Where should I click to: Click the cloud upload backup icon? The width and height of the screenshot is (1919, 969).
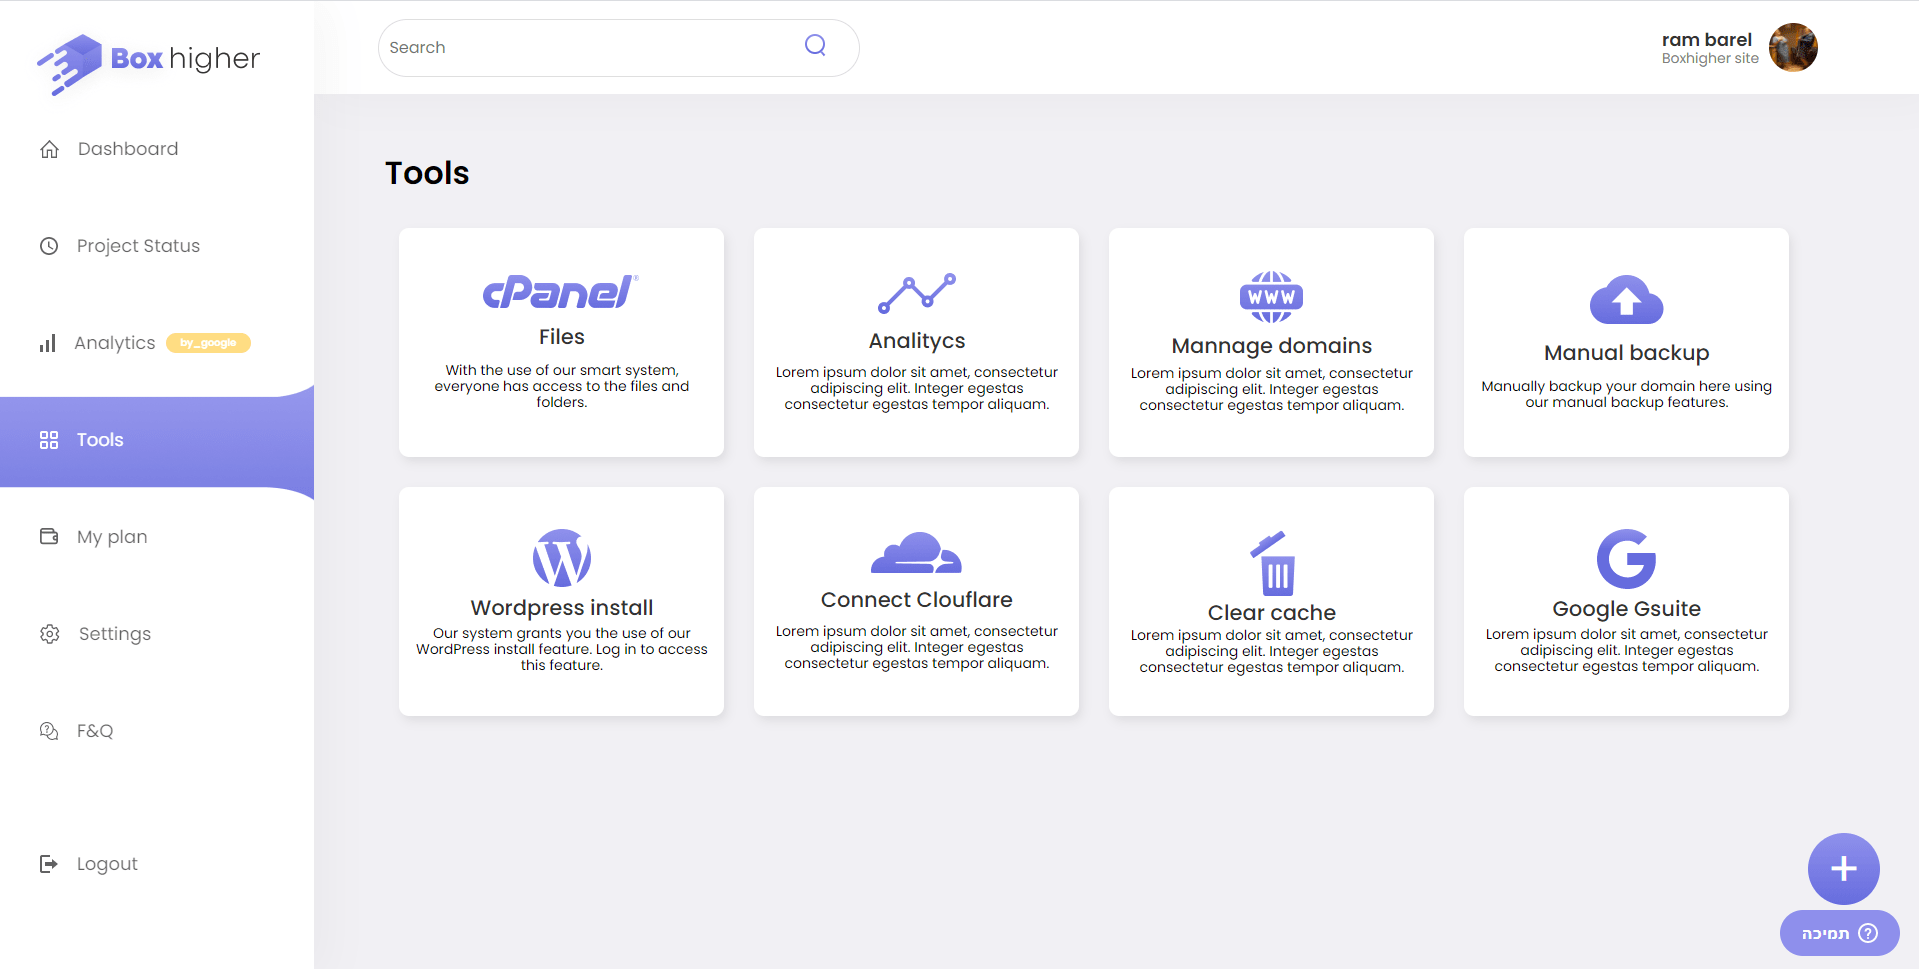(1626, 300)
